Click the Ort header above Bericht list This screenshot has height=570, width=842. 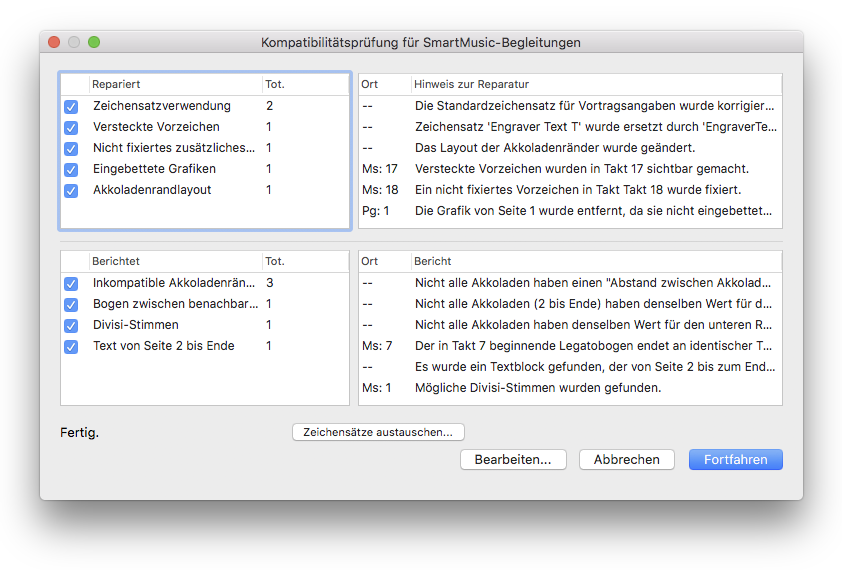pyautogui.click(x=385, y=261)
